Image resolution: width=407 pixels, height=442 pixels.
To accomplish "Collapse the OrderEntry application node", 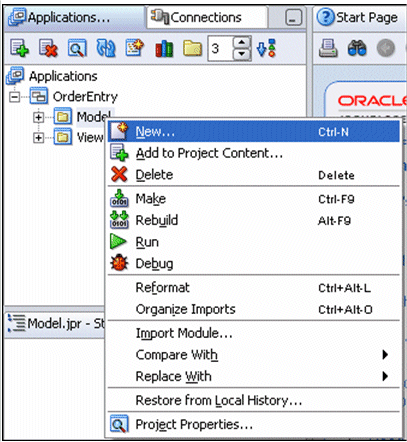I will [x=14, y=97].
